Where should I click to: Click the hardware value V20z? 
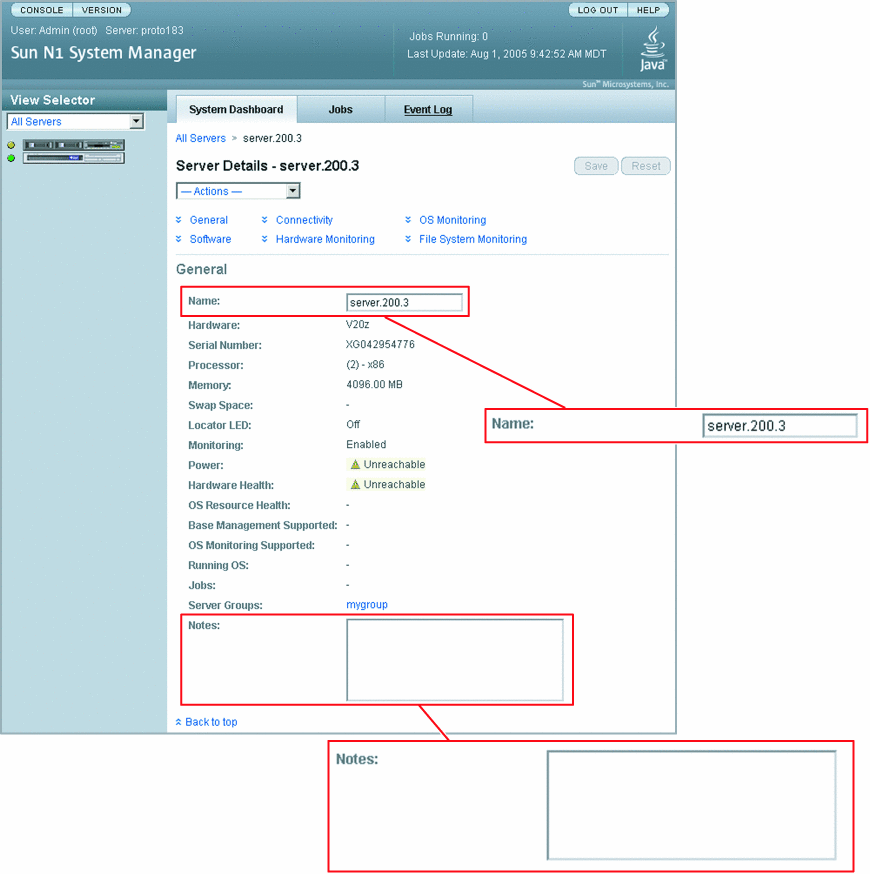(x=358, y=324)
